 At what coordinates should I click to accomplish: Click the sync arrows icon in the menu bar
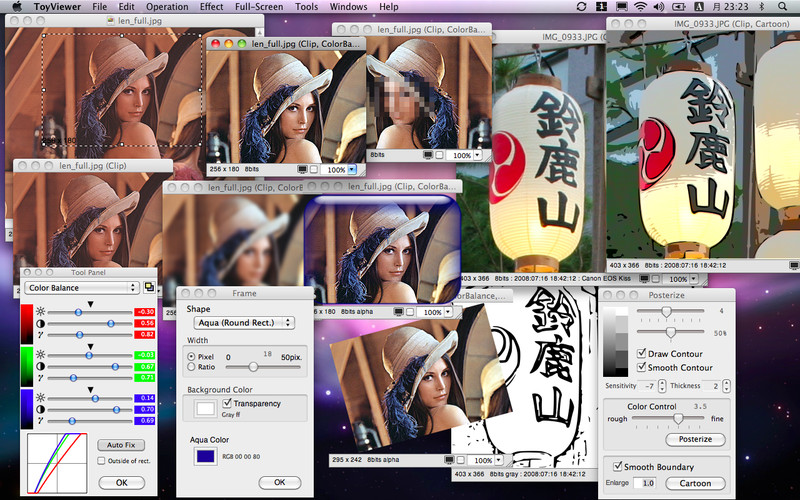tap(581, 7)
